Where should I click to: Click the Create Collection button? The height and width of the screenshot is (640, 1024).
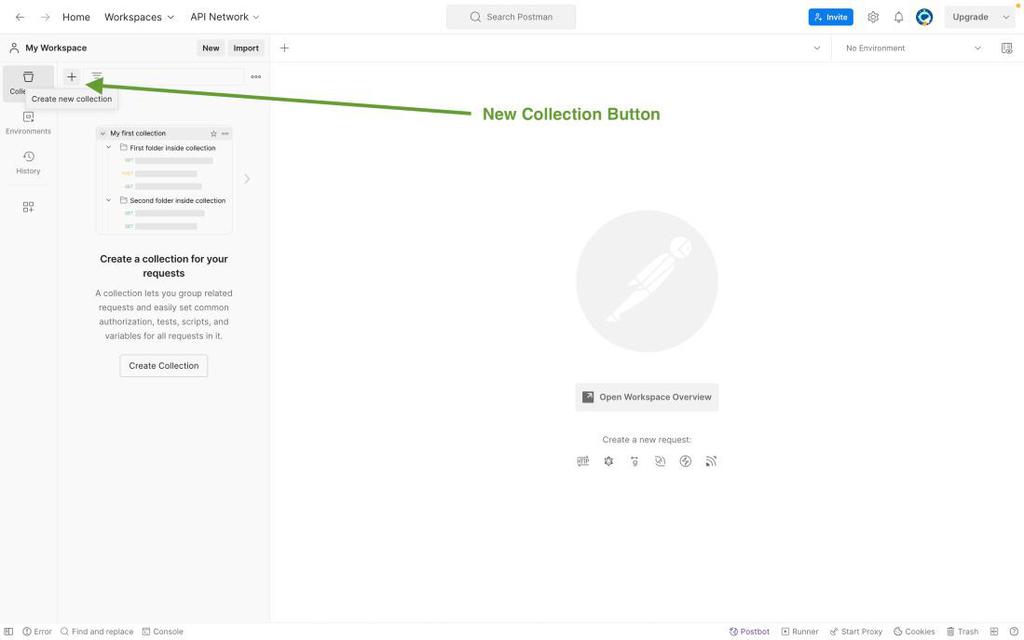click(x=164, y=366)
